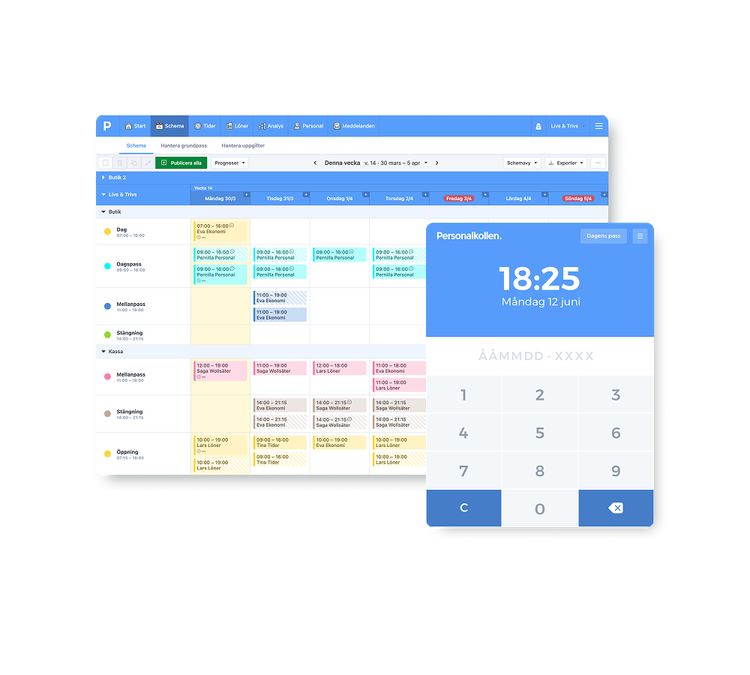This screenshot has height=675, width=750.
Task: Go to previous week with left arrow
Action: coord(315,162)
